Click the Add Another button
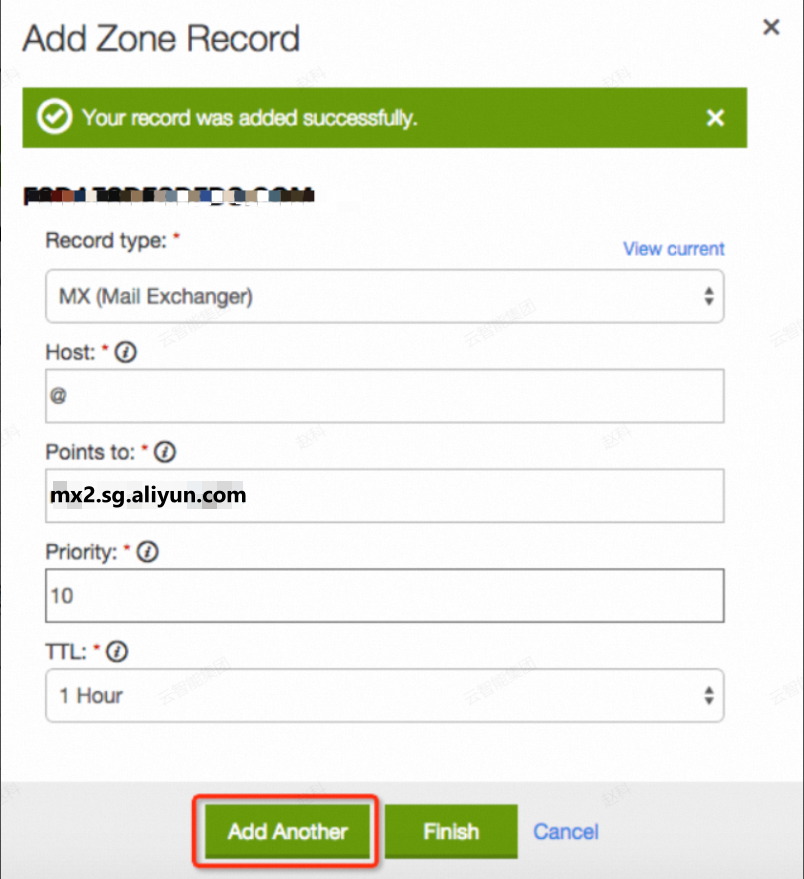The image size is (804, 879). [288, 831]
